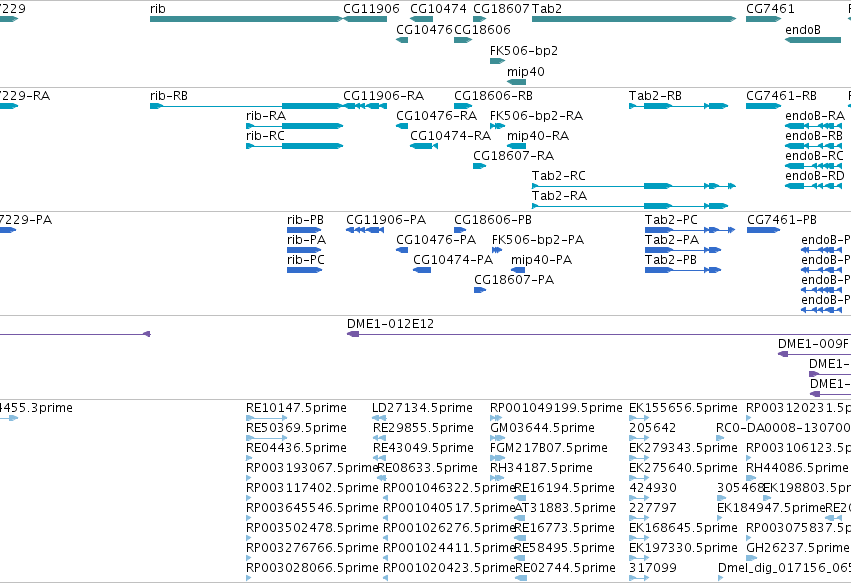Click the rib-PB protein label
This screenshot has width=851, height=583.
(x=306, y=220)
